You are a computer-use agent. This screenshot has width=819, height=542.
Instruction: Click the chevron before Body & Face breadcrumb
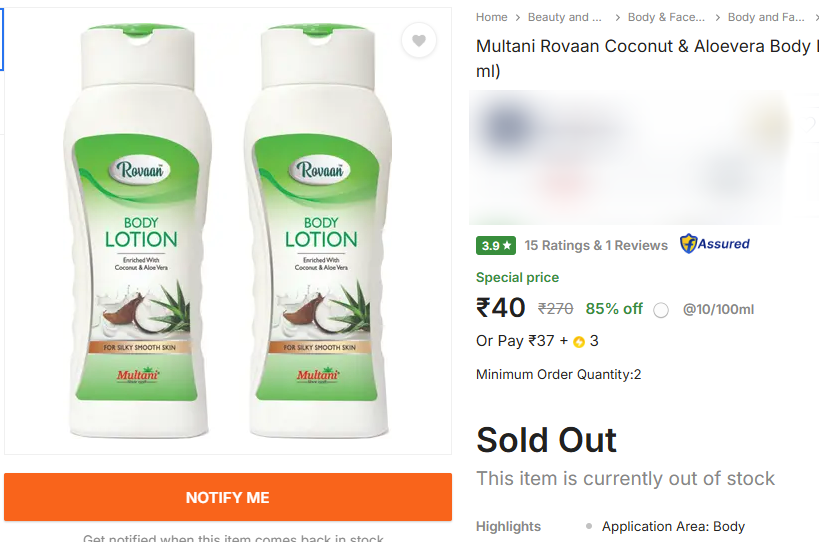[x=618, y=17]
